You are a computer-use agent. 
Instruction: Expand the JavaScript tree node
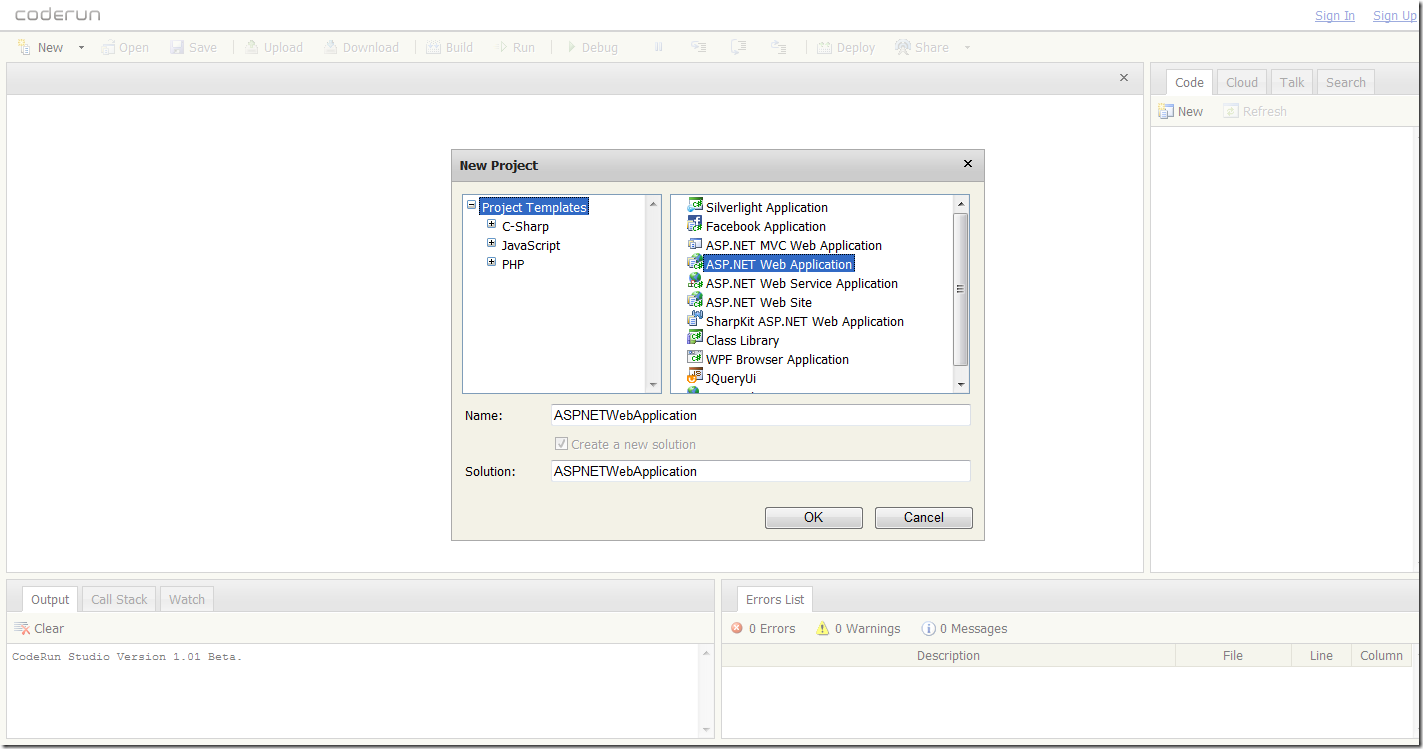click(x=492, y=244)
